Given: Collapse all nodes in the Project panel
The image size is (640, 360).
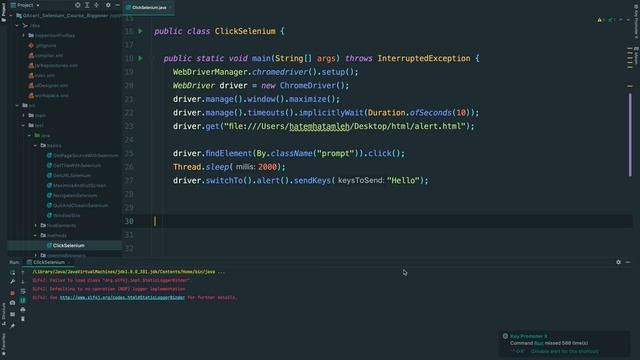Looking at the screenshot, I should 97,5.
